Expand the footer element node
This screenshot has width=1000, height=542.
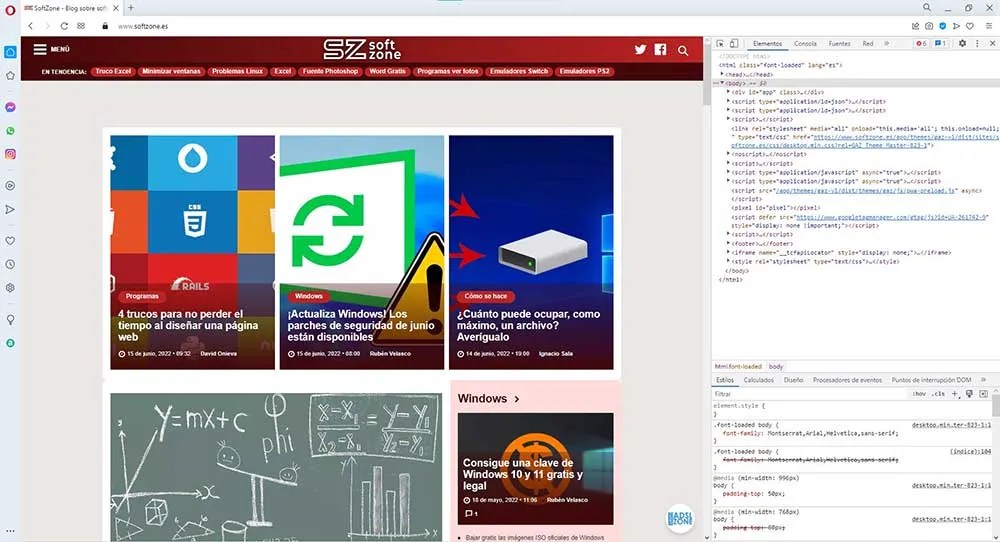point(728,244)
